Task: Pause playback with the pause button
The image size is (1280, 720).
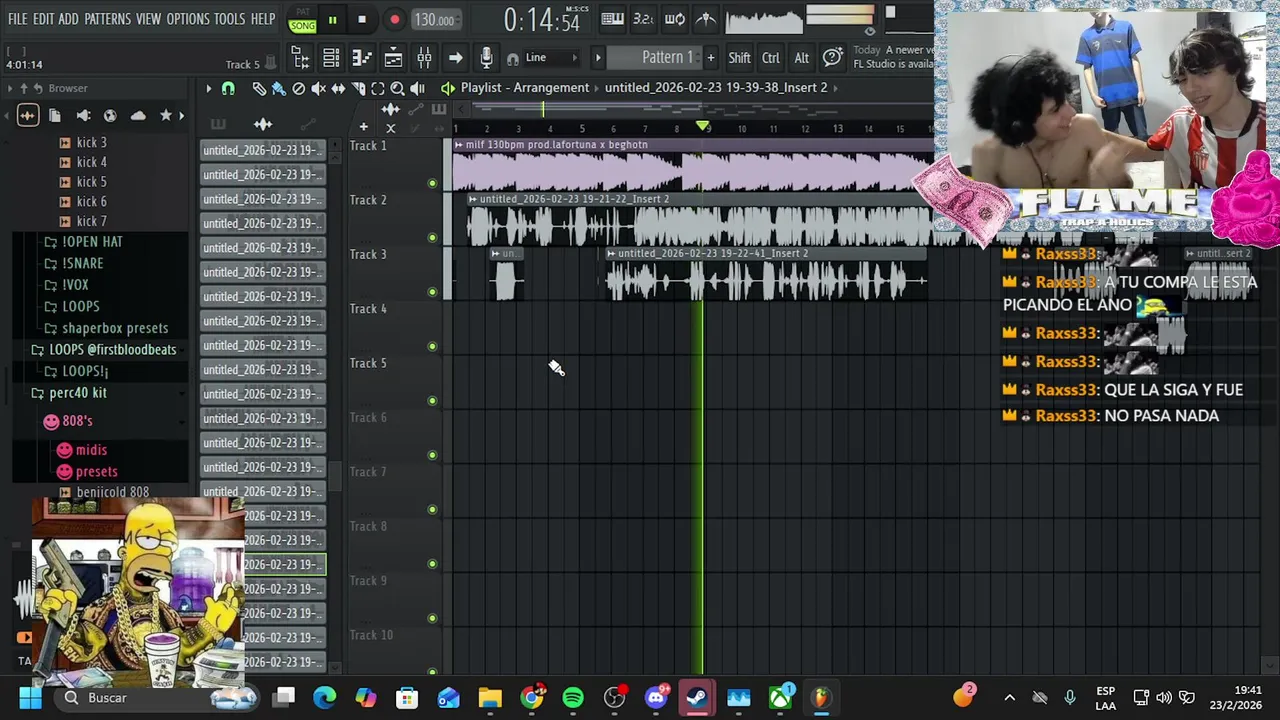Action: coord(332,20)
